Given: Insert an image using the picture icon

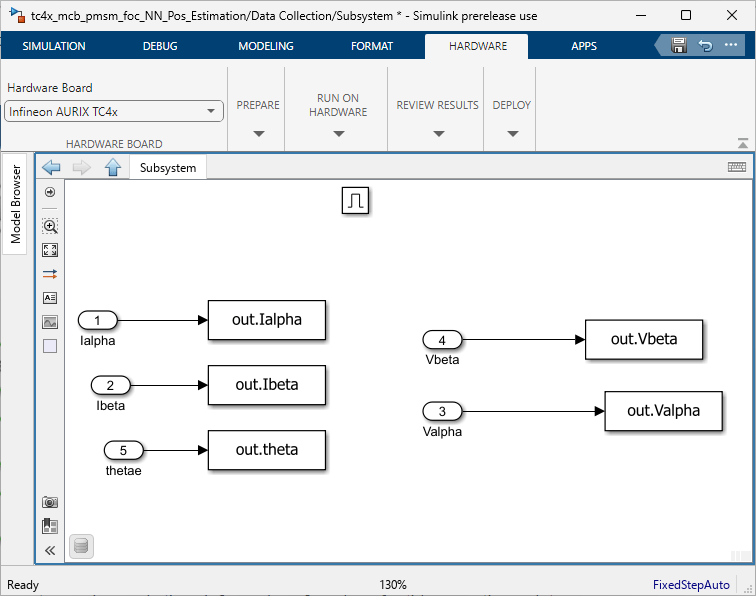Looking at the screenshot, I should [x=50, y=322].
